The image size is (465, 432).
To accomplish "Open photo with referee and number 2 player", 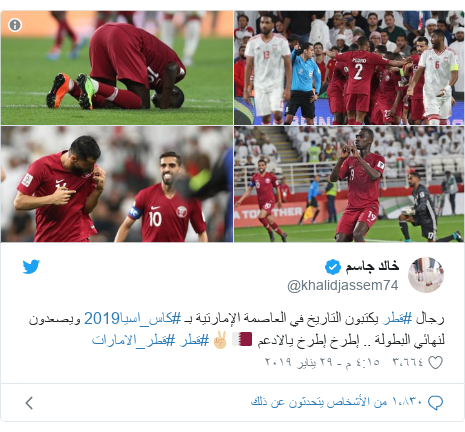I will click(x=349, y=68).
